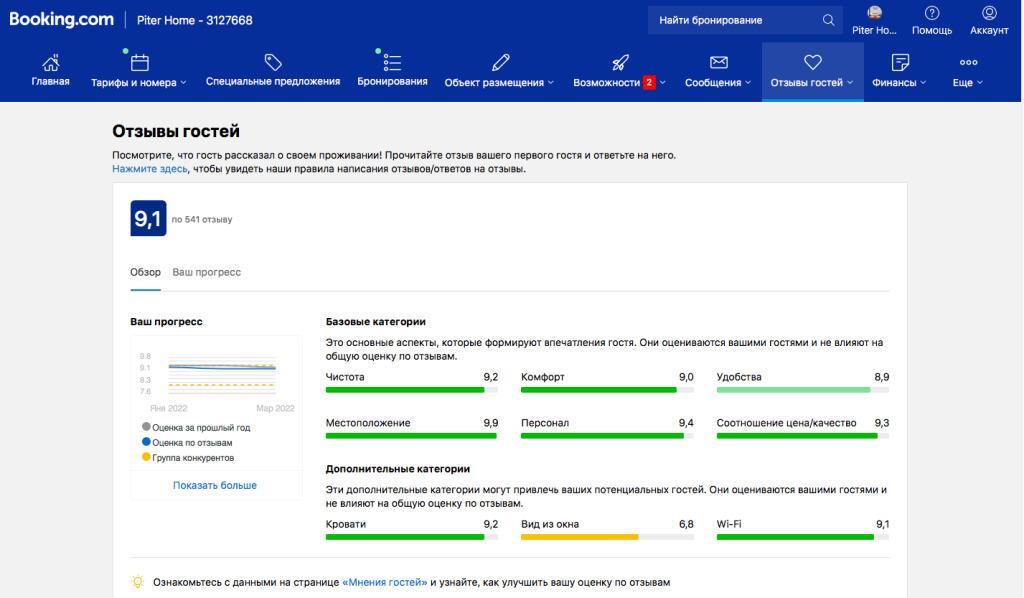Open Сообщения envelope icon
This screenshot has height=598, width=1024.
[718, 62]
